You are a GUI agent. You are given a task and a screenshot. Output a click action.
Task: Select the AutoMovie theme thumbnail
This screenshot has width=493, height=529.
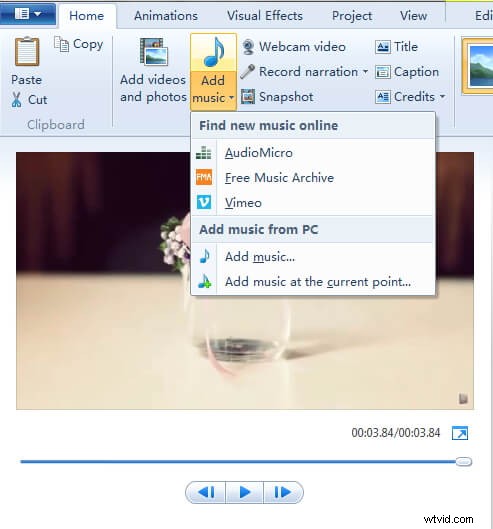(477, 66)
